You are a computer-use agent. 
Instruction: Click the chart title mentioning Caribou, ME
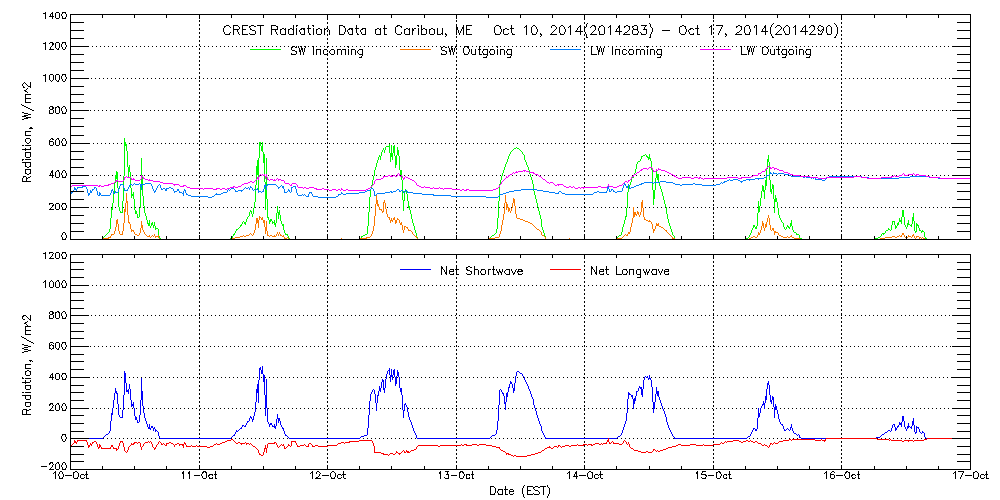530,30
